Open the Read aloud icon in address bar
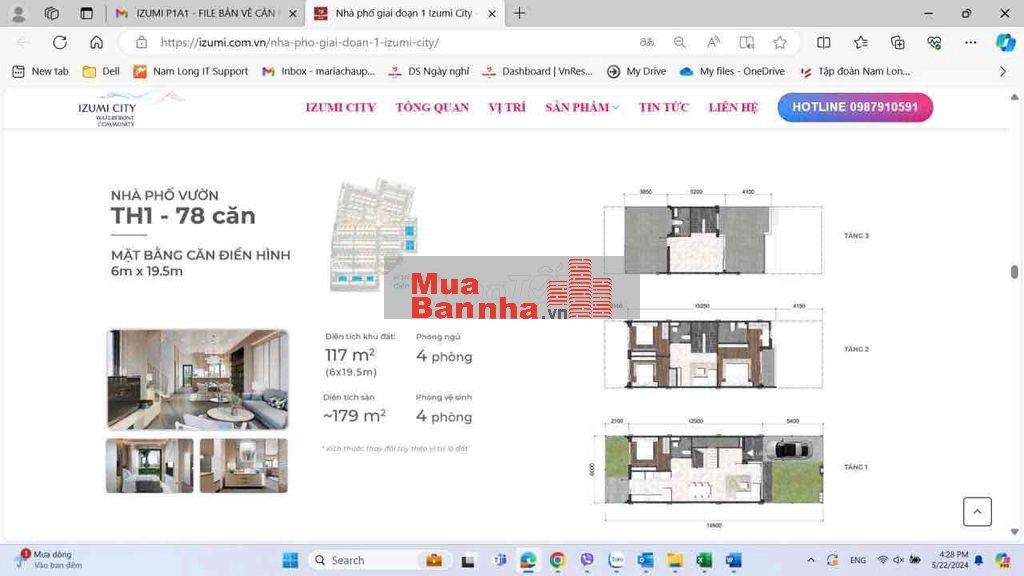 pyautogui.click(x=714, y=43)
